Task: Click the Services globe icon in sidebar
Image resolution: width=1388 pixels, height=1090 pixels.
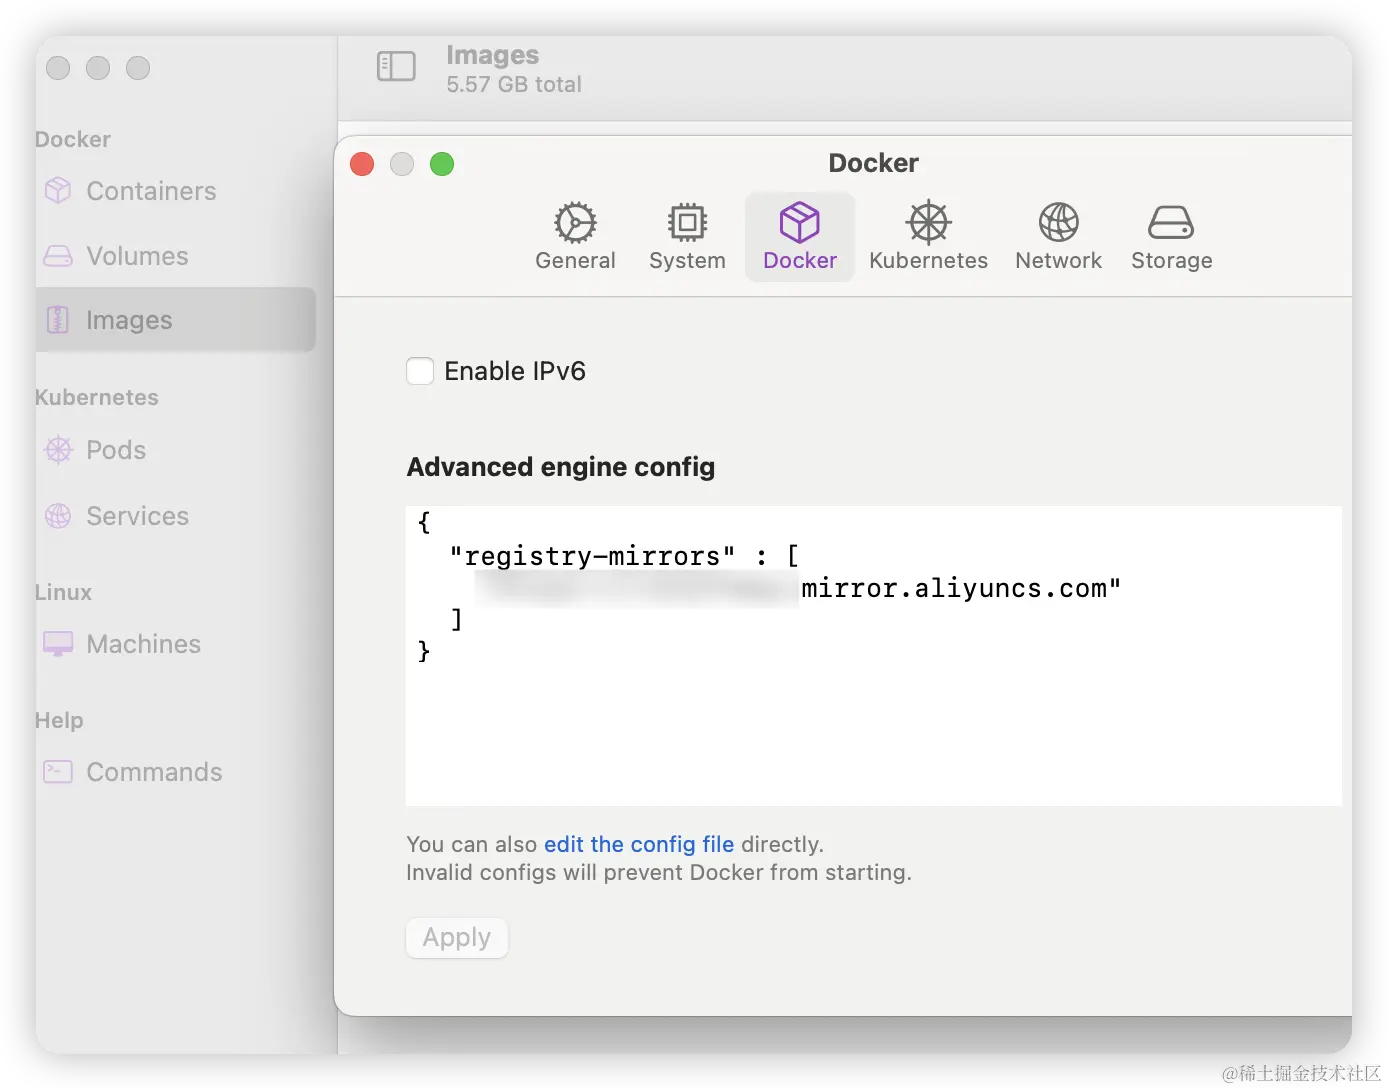Action: pos(58,516)
